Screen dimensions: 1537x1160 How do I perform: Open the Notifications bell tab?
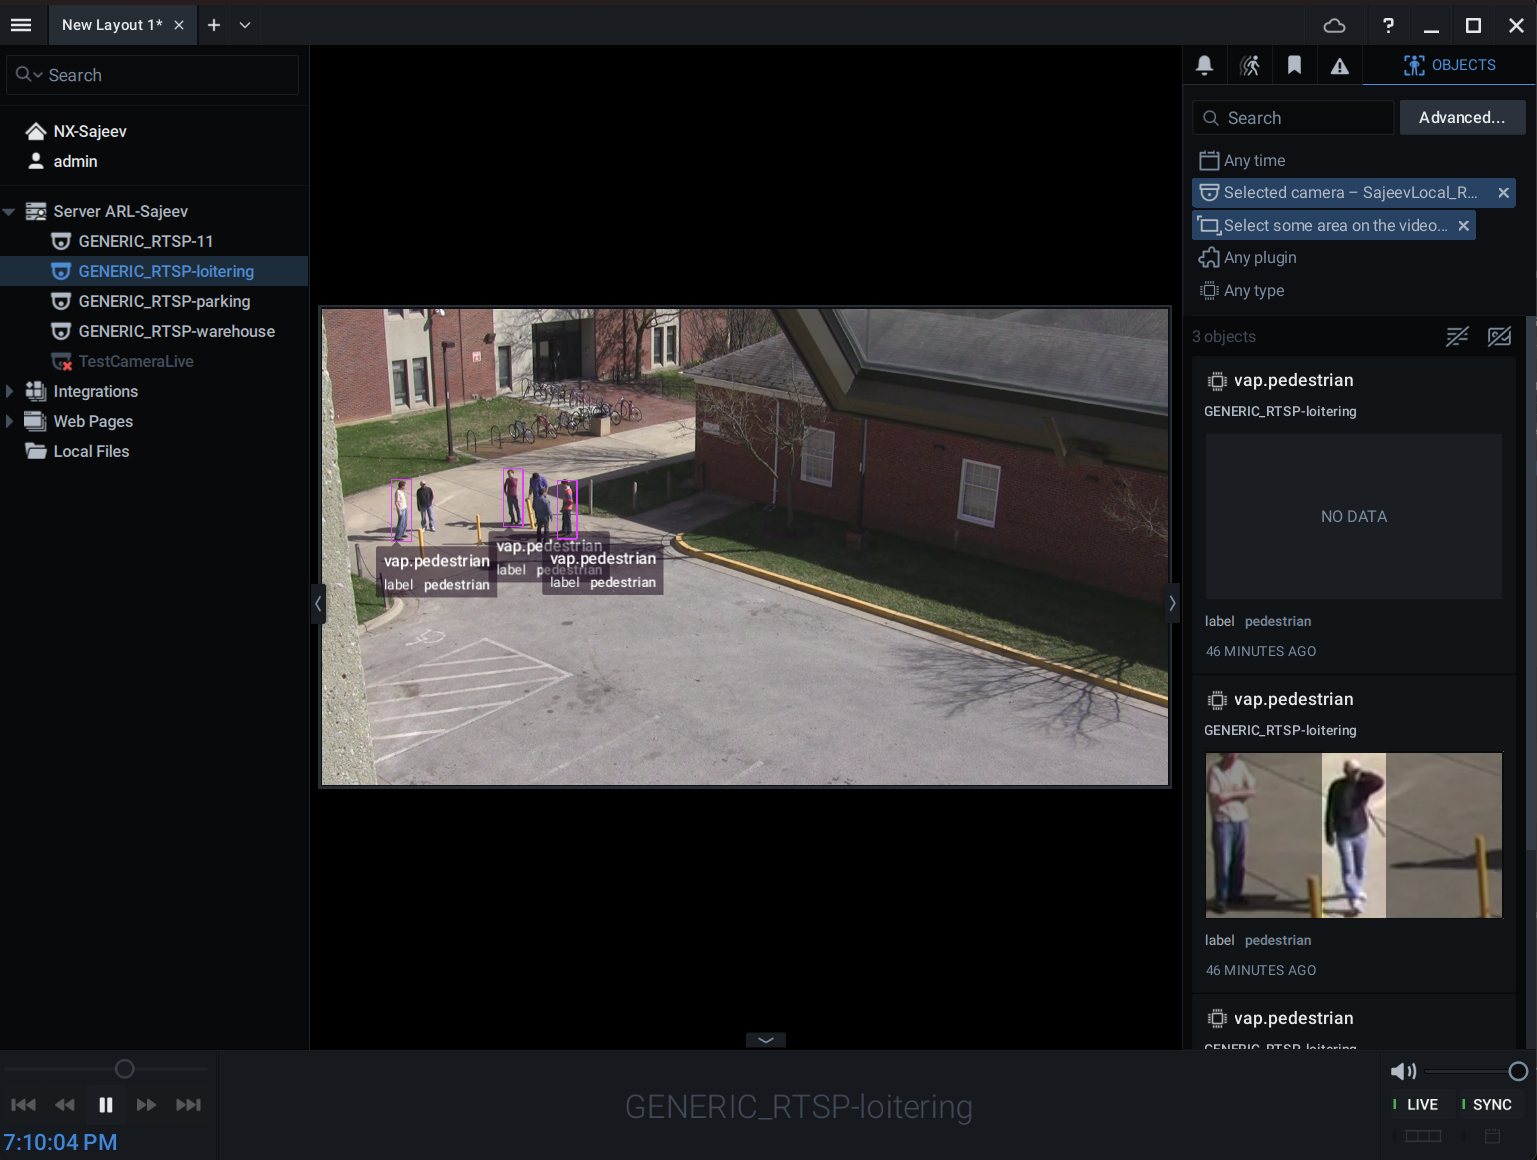[1204, 66]
